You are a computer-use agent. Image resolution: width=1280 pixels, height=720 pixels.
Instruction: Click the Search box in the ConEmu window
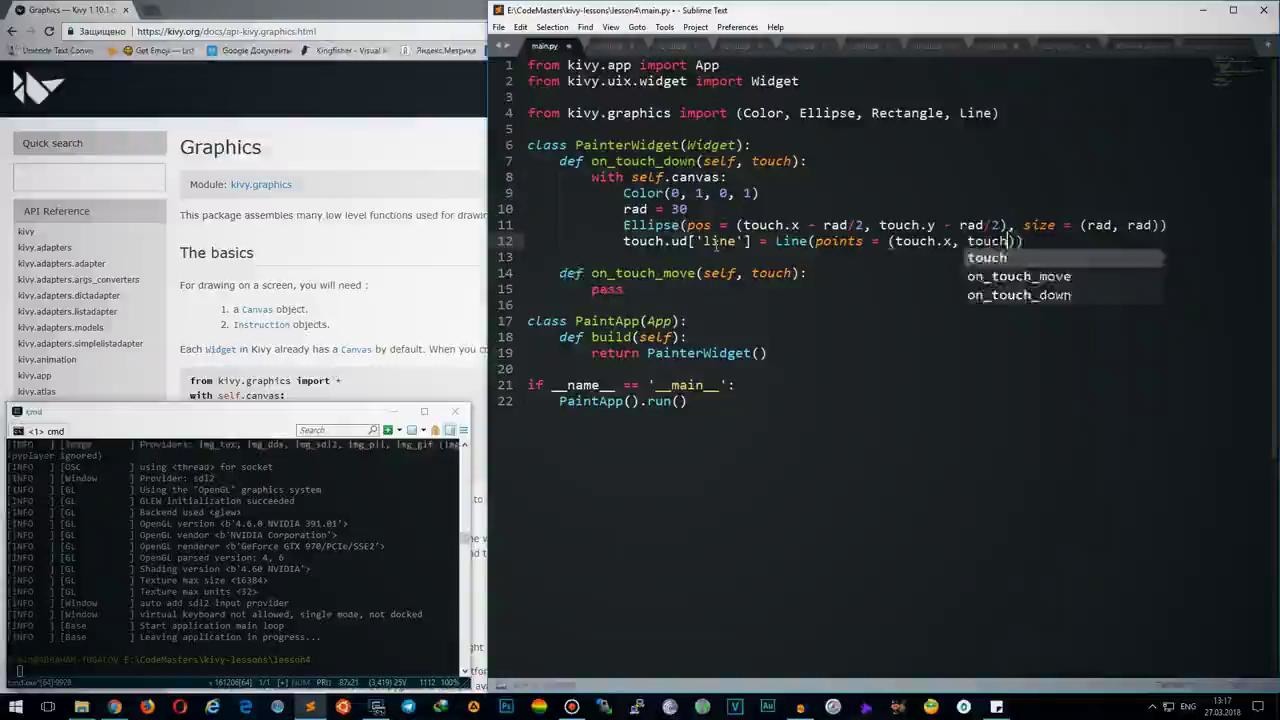point(337,430)
